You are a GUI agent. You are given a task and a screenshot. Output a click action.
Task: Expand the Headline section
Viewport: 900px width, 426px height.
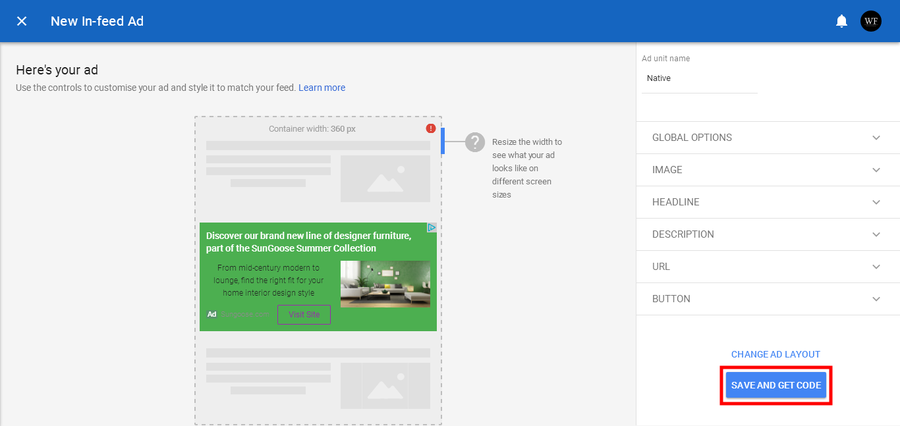click(x=767, y=202)
